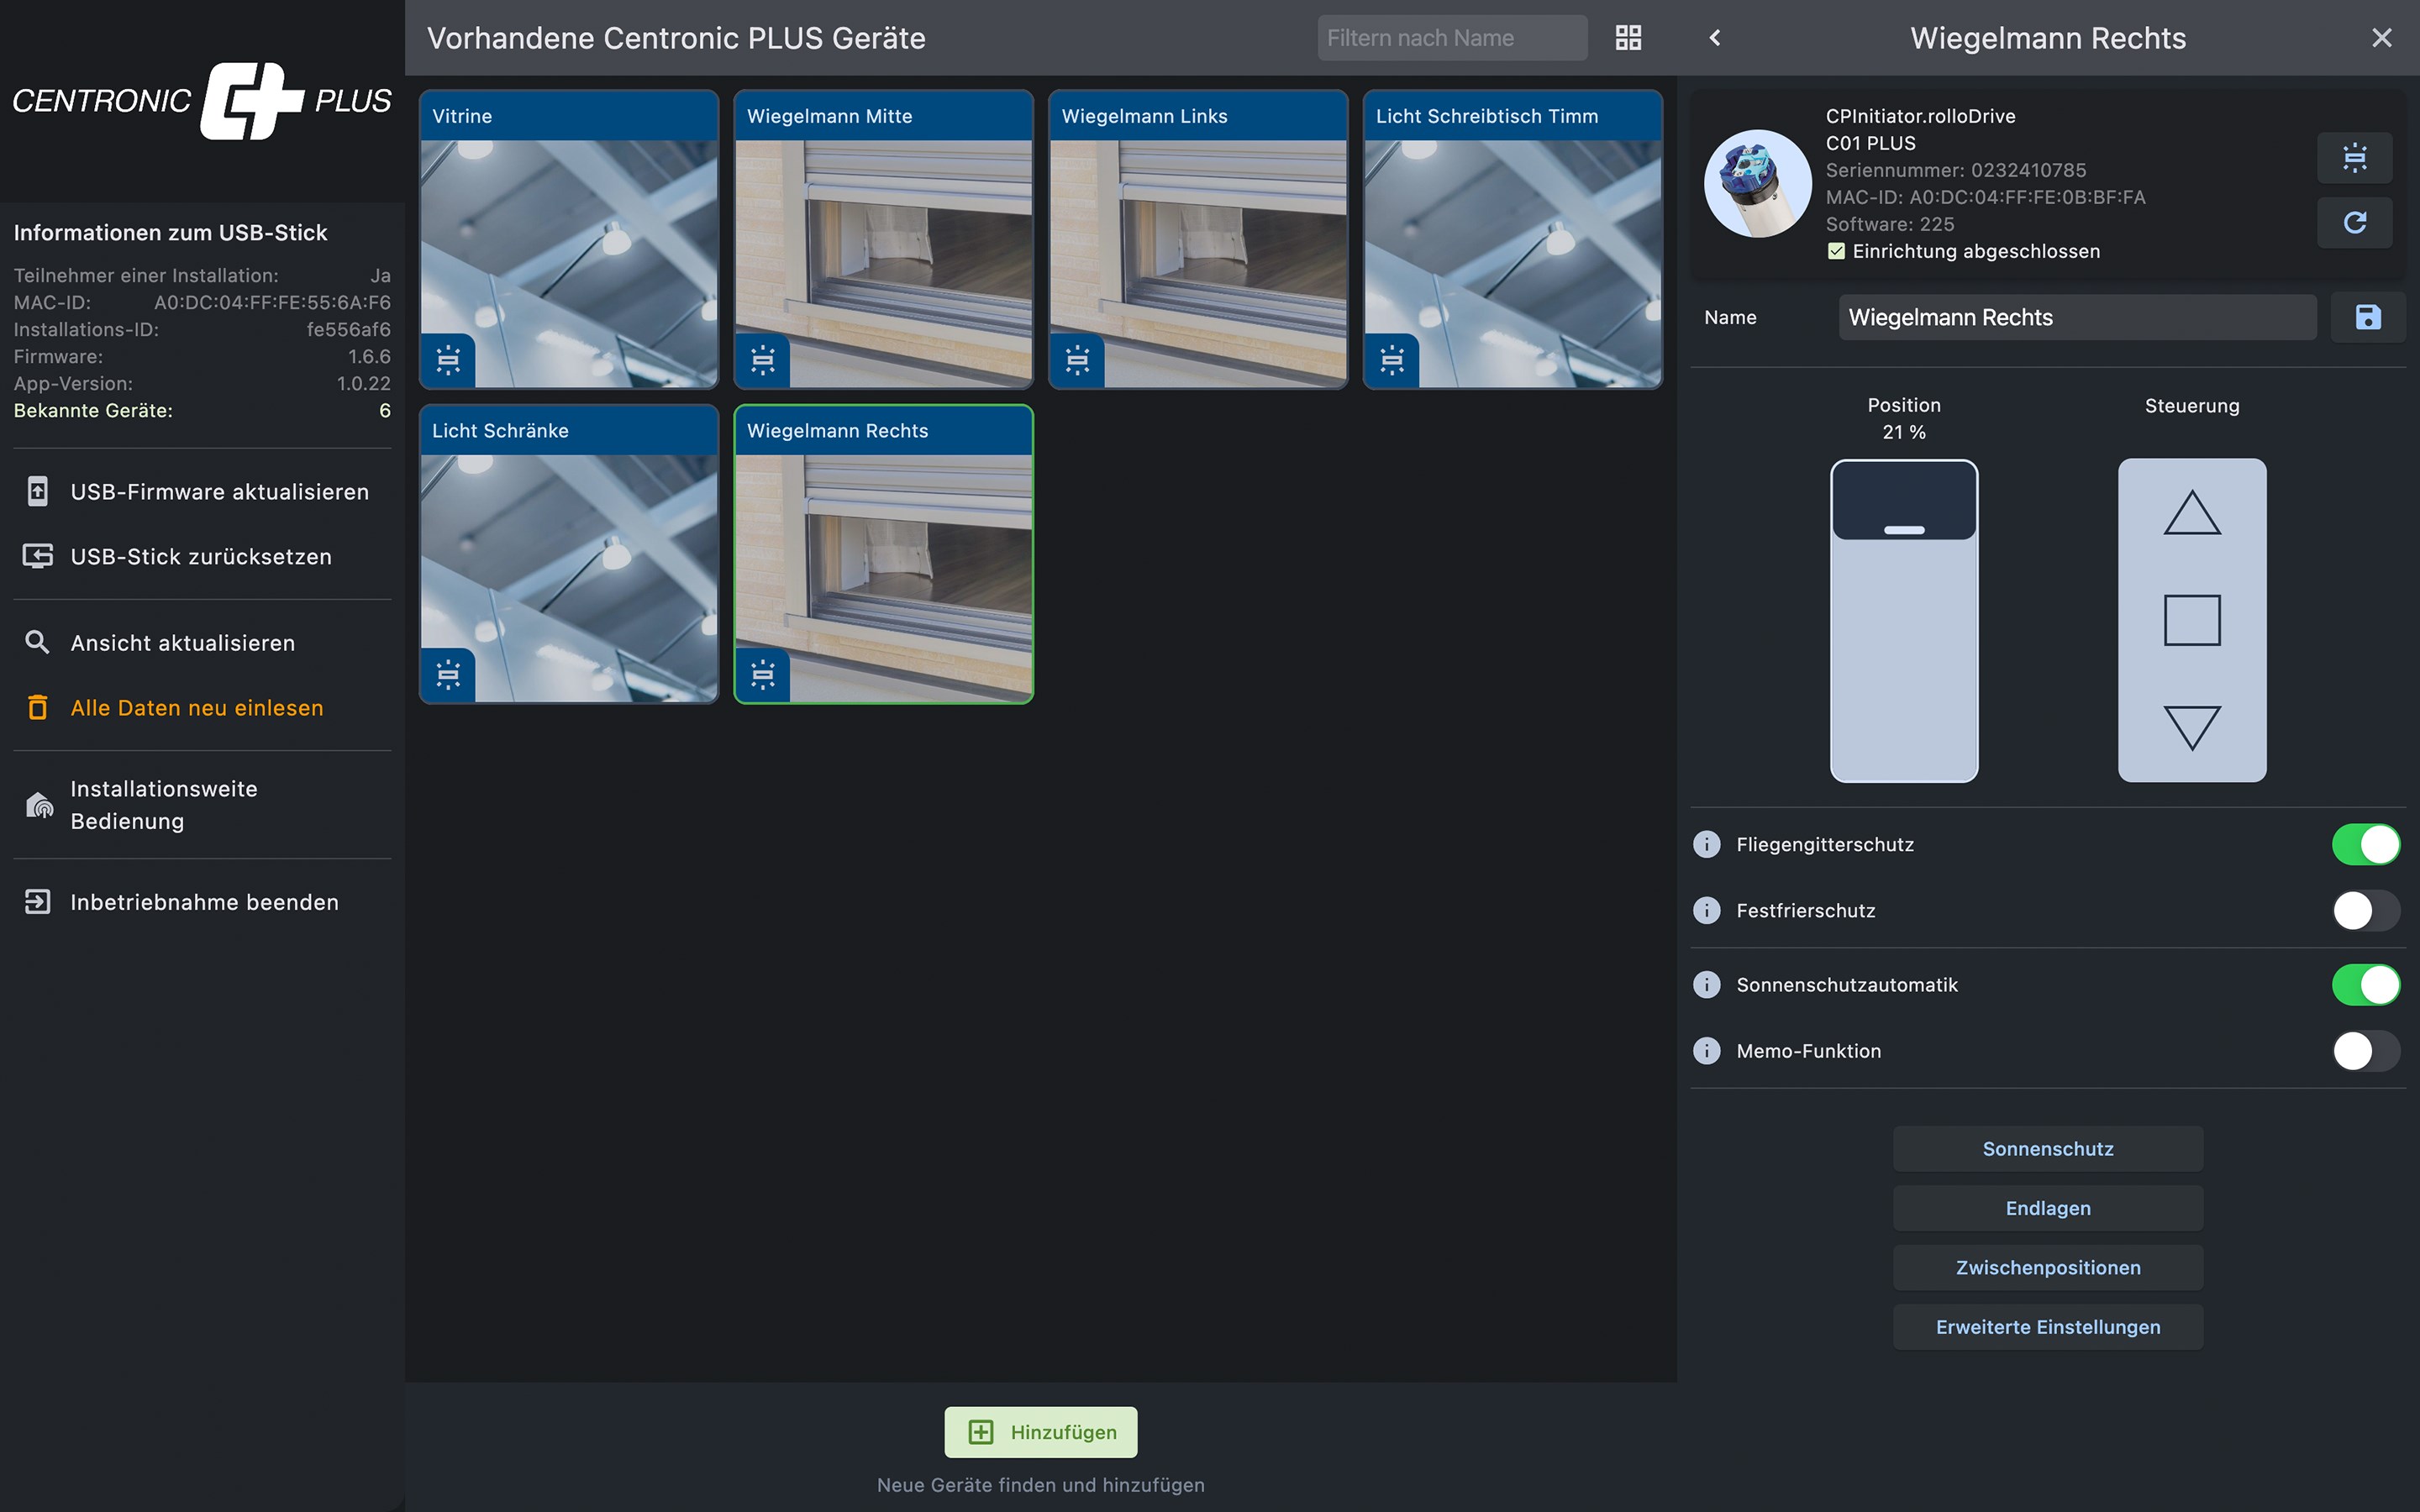2420x1512 pixels.
Task: Go back with the left chevron
Action: click(x=1715, y=38)
